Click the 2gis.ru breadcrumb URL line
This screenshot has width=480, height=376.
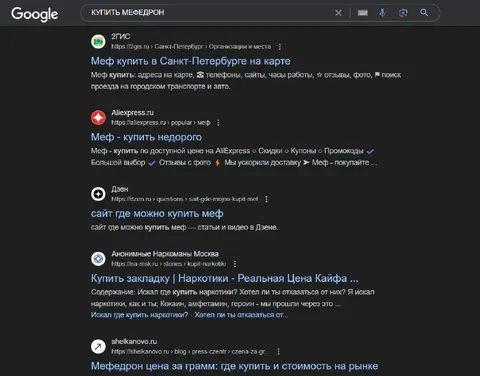191,47
